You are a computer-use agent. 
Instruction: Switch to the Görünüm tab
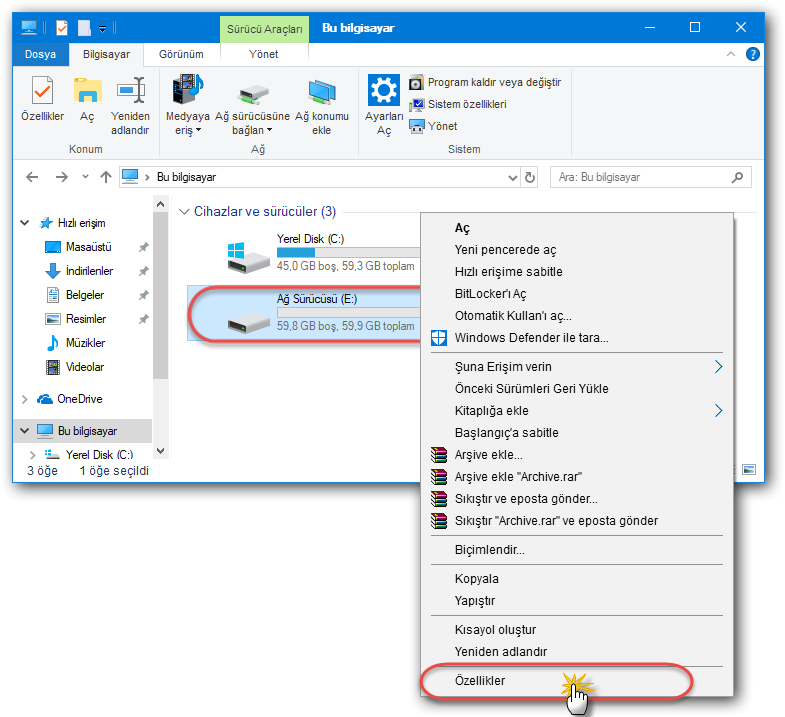pyautogui.click(x=181, y=54)
